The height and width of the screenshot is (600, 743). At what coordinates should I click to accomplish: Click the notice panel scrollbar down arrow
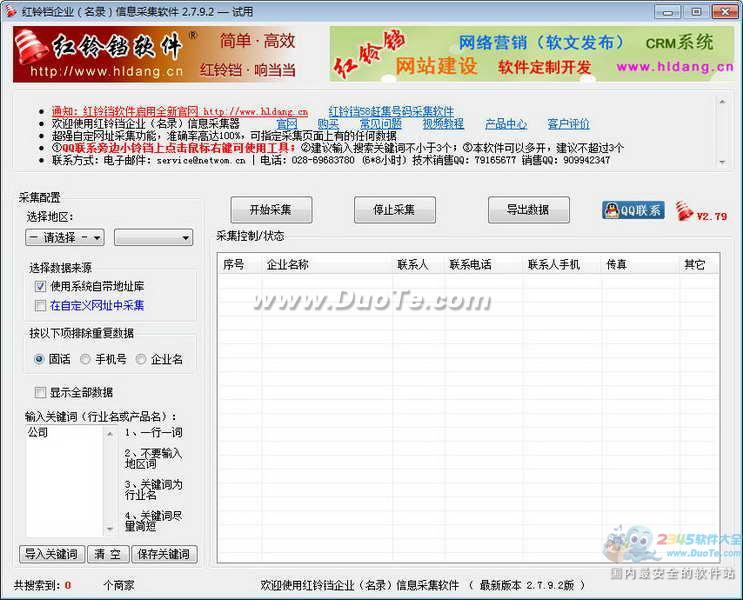722,163
